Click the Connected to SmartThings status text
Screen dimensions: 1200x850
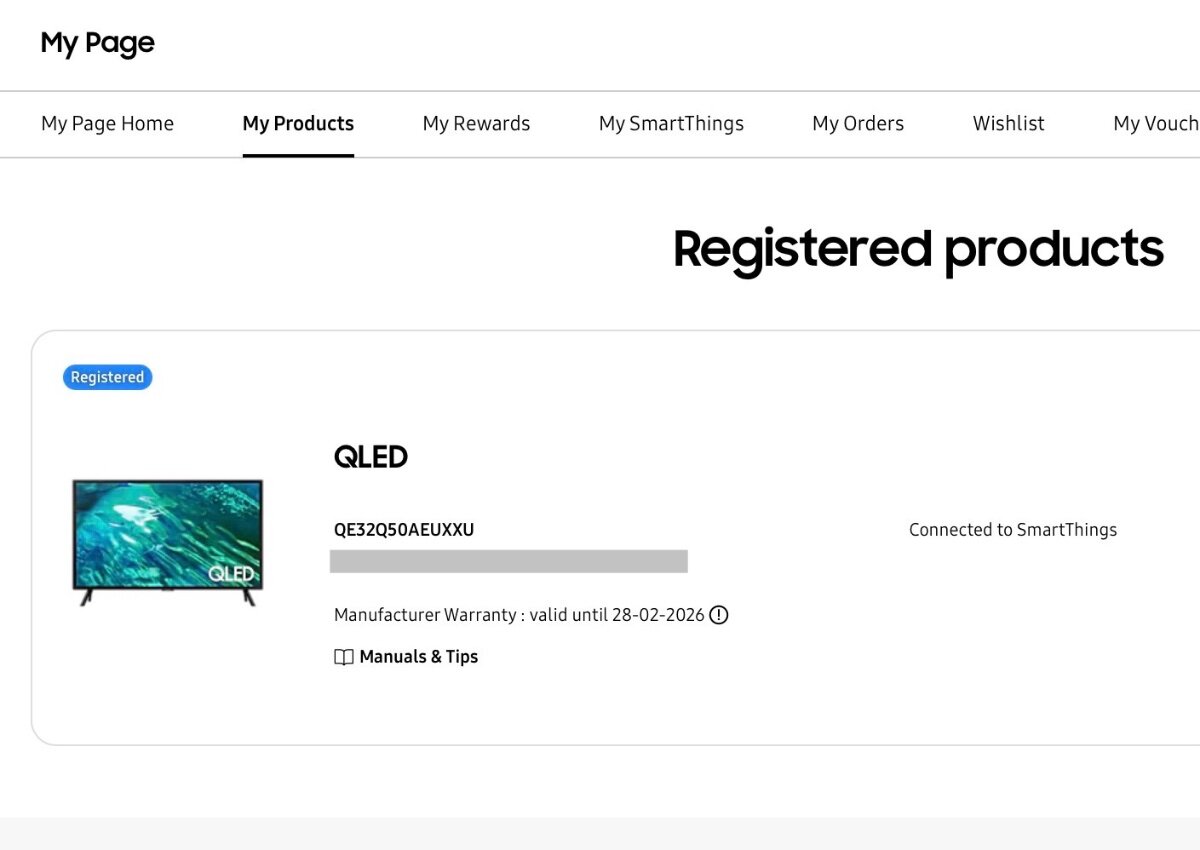[x=1013, y=530]
